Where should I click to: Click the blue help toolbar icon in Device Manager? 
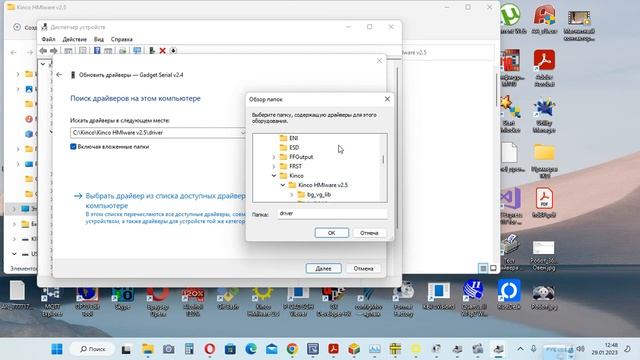point(97,50)
